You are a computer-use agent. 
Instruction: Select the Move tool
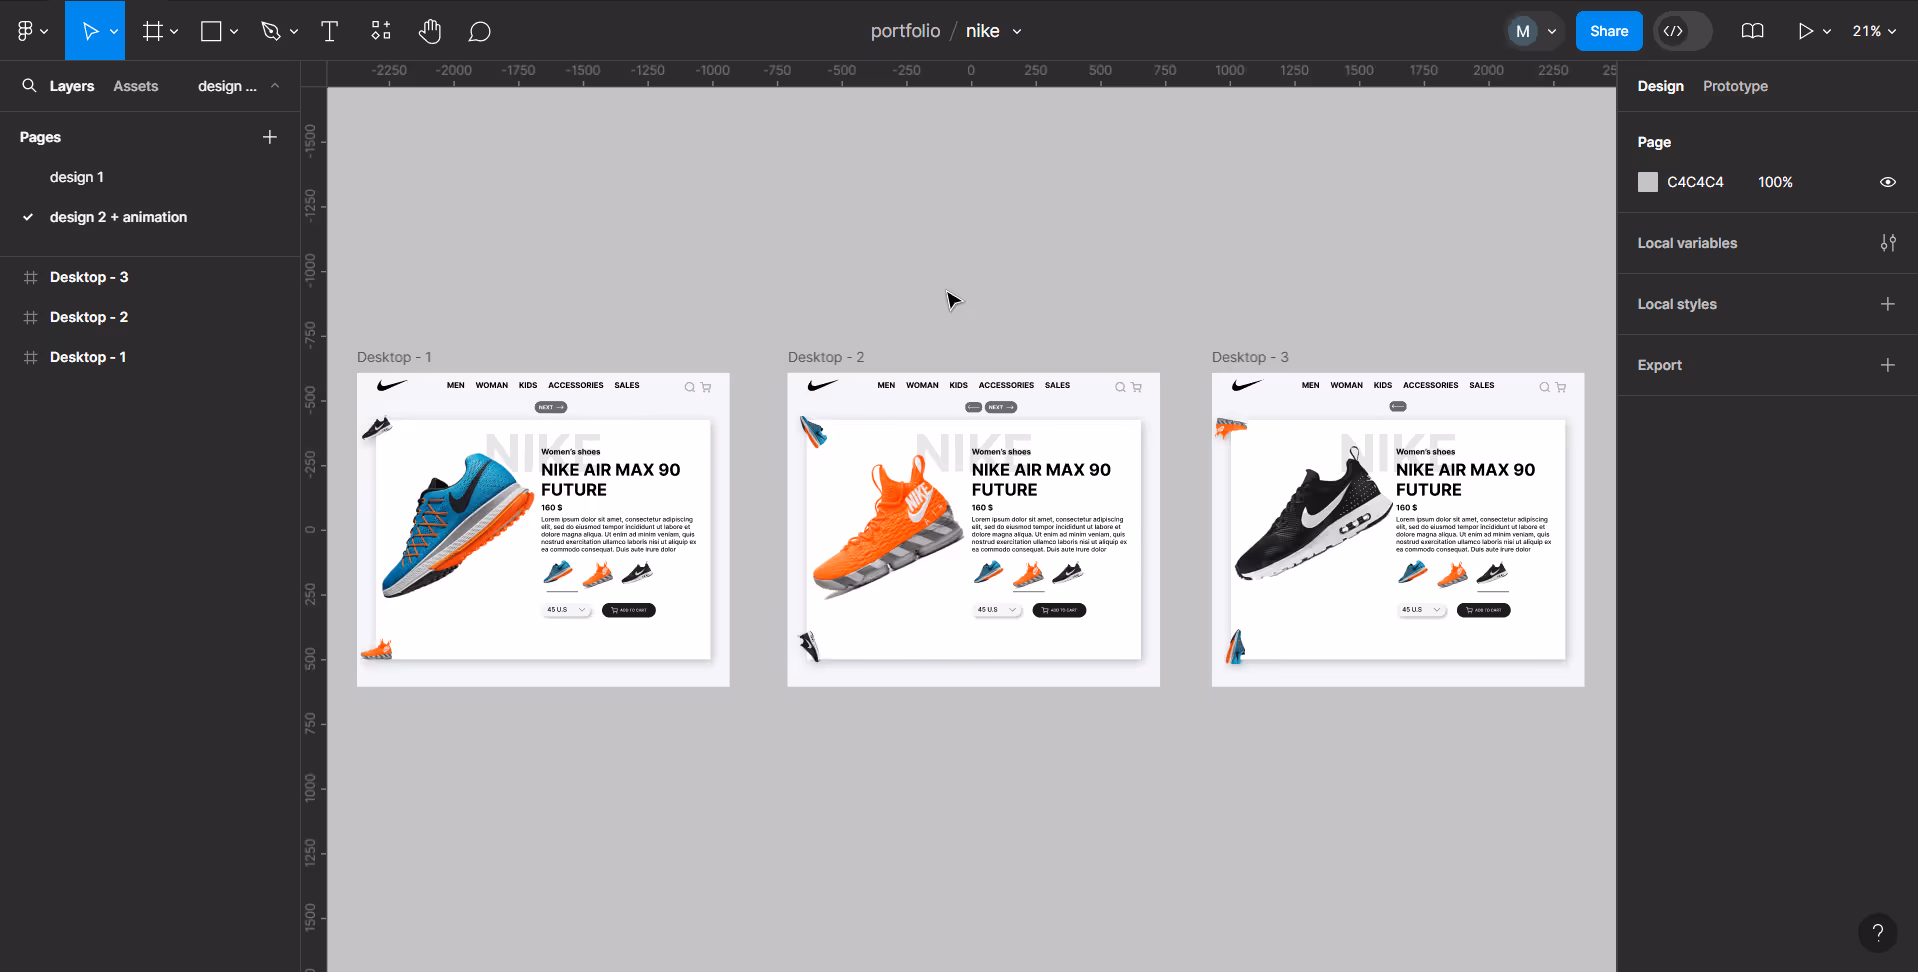tap(90, 31)
